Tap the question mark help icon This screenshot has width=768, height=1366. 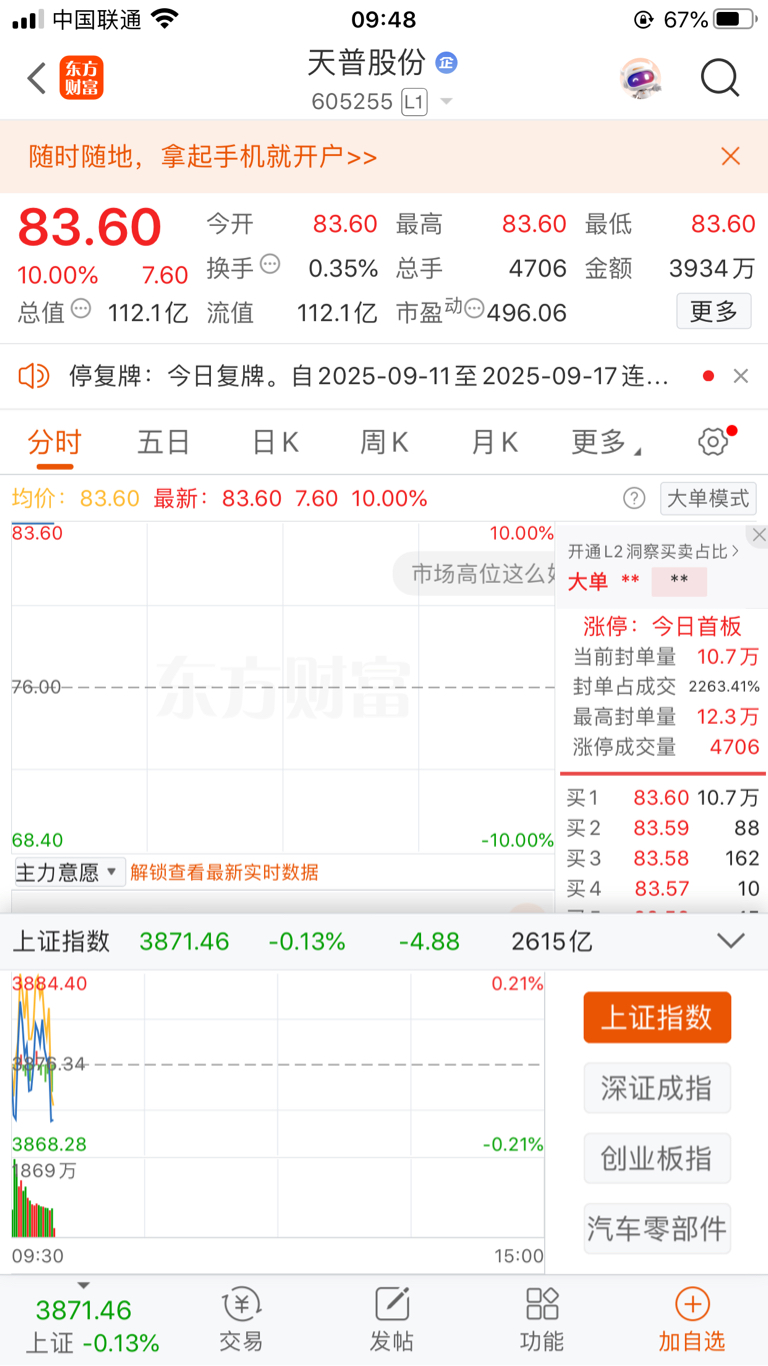click(634, 498)
